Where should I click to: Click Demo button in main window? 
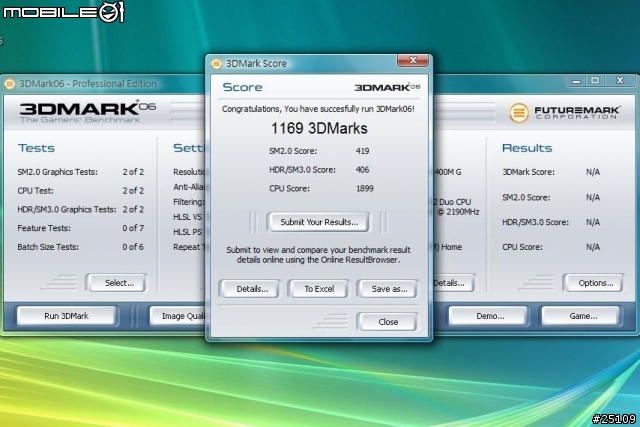[x=488, y=316]
